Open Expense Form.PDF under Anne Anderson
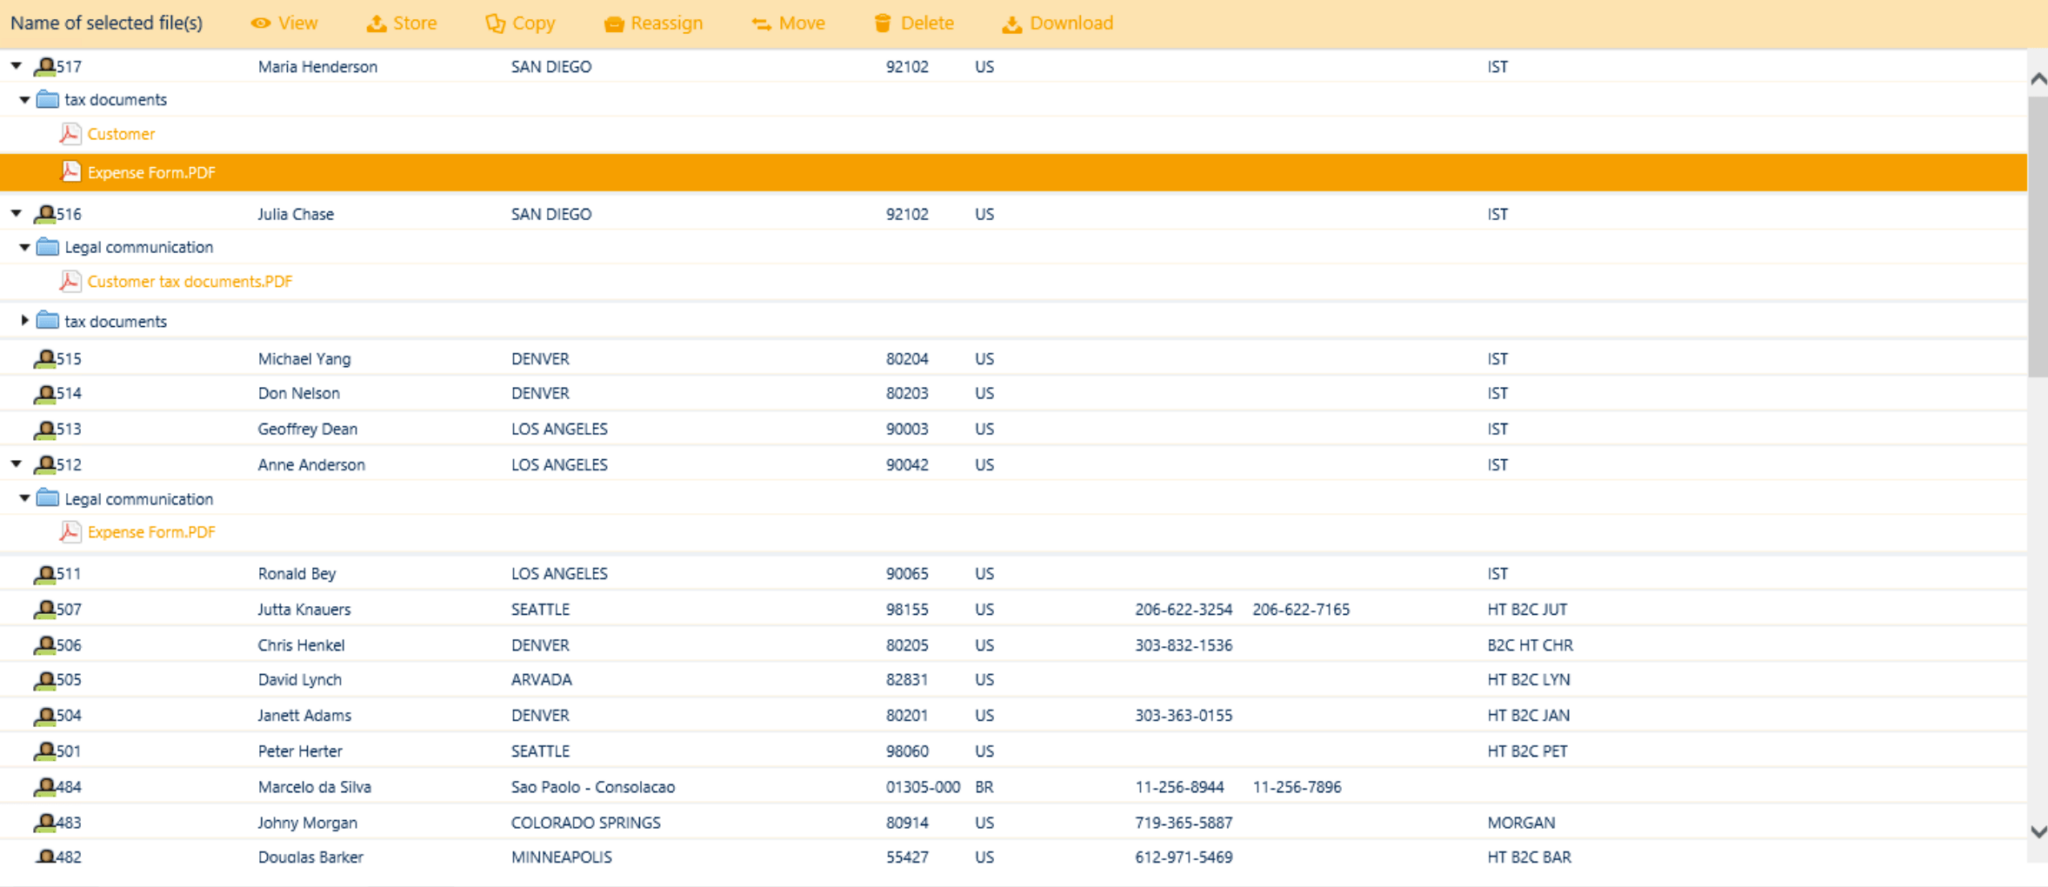Viewport: 2048px width, 887px height. [x=151, y=532]
